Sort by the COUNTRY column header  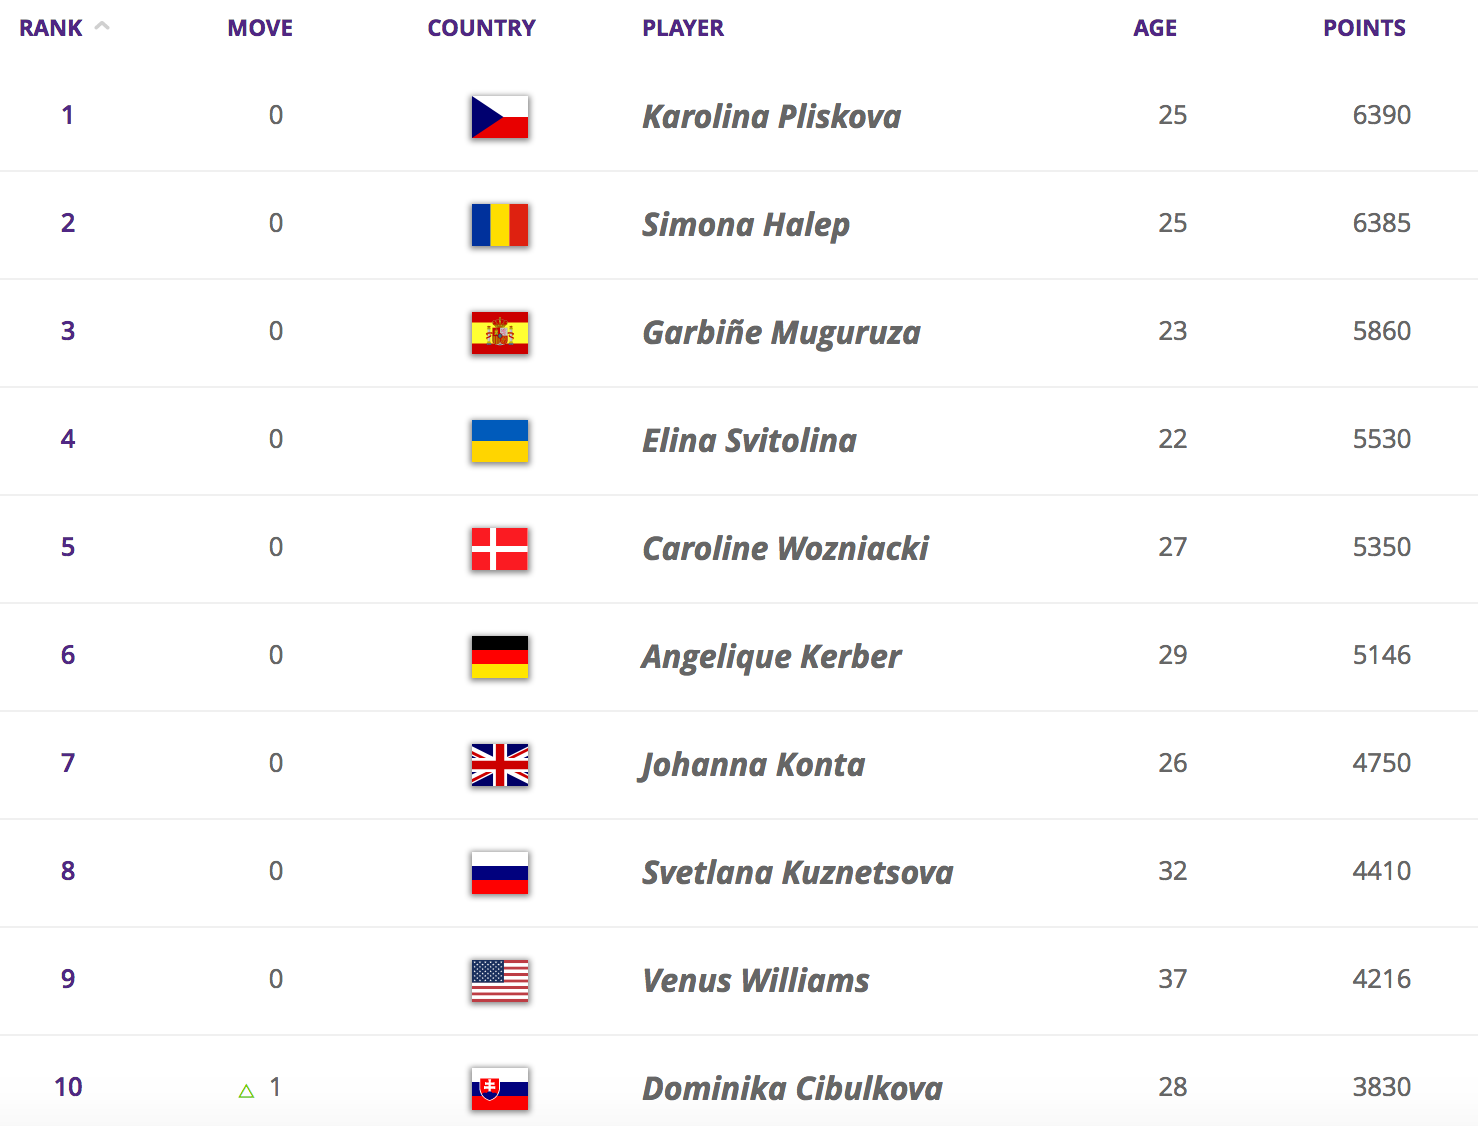[481, 28]
